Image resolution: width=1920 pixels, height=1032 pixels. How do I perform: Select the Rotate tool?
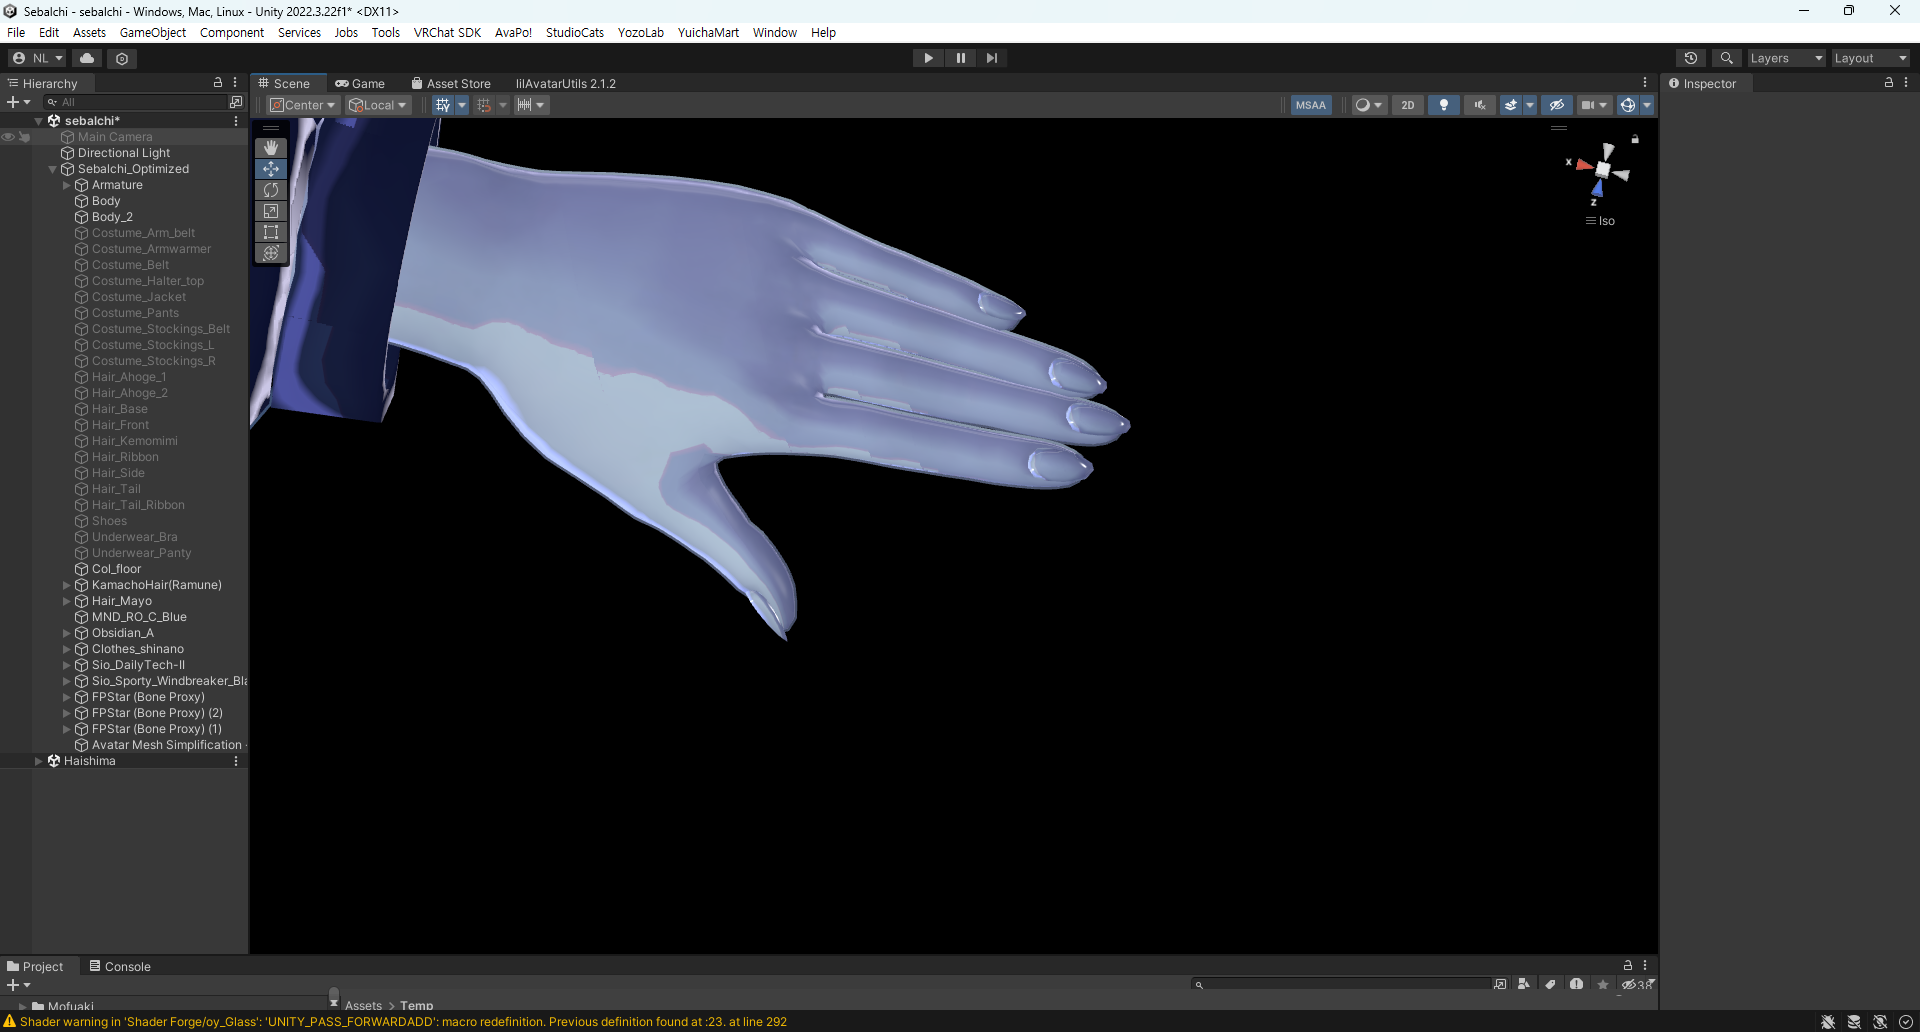coord(271,190)
